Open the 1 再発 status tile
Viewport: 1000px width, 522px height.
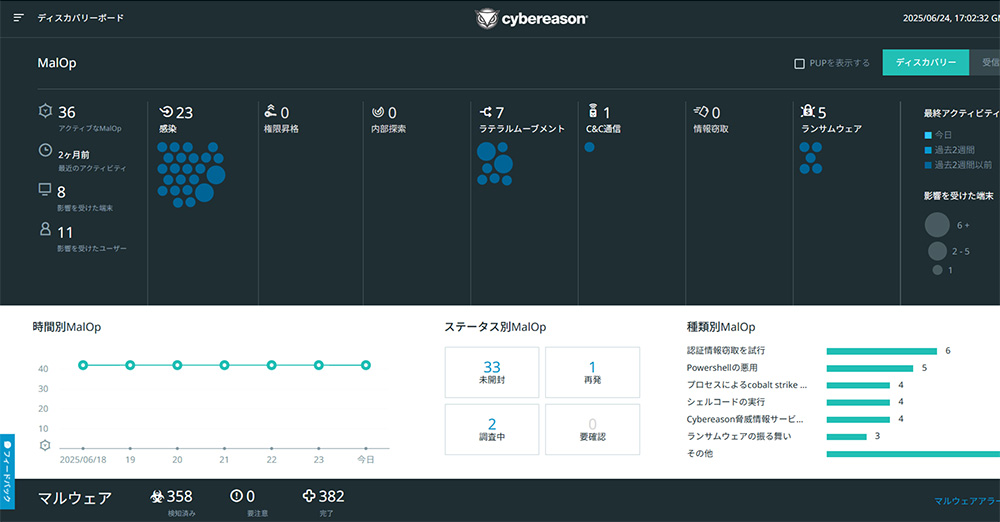point(592,372)
